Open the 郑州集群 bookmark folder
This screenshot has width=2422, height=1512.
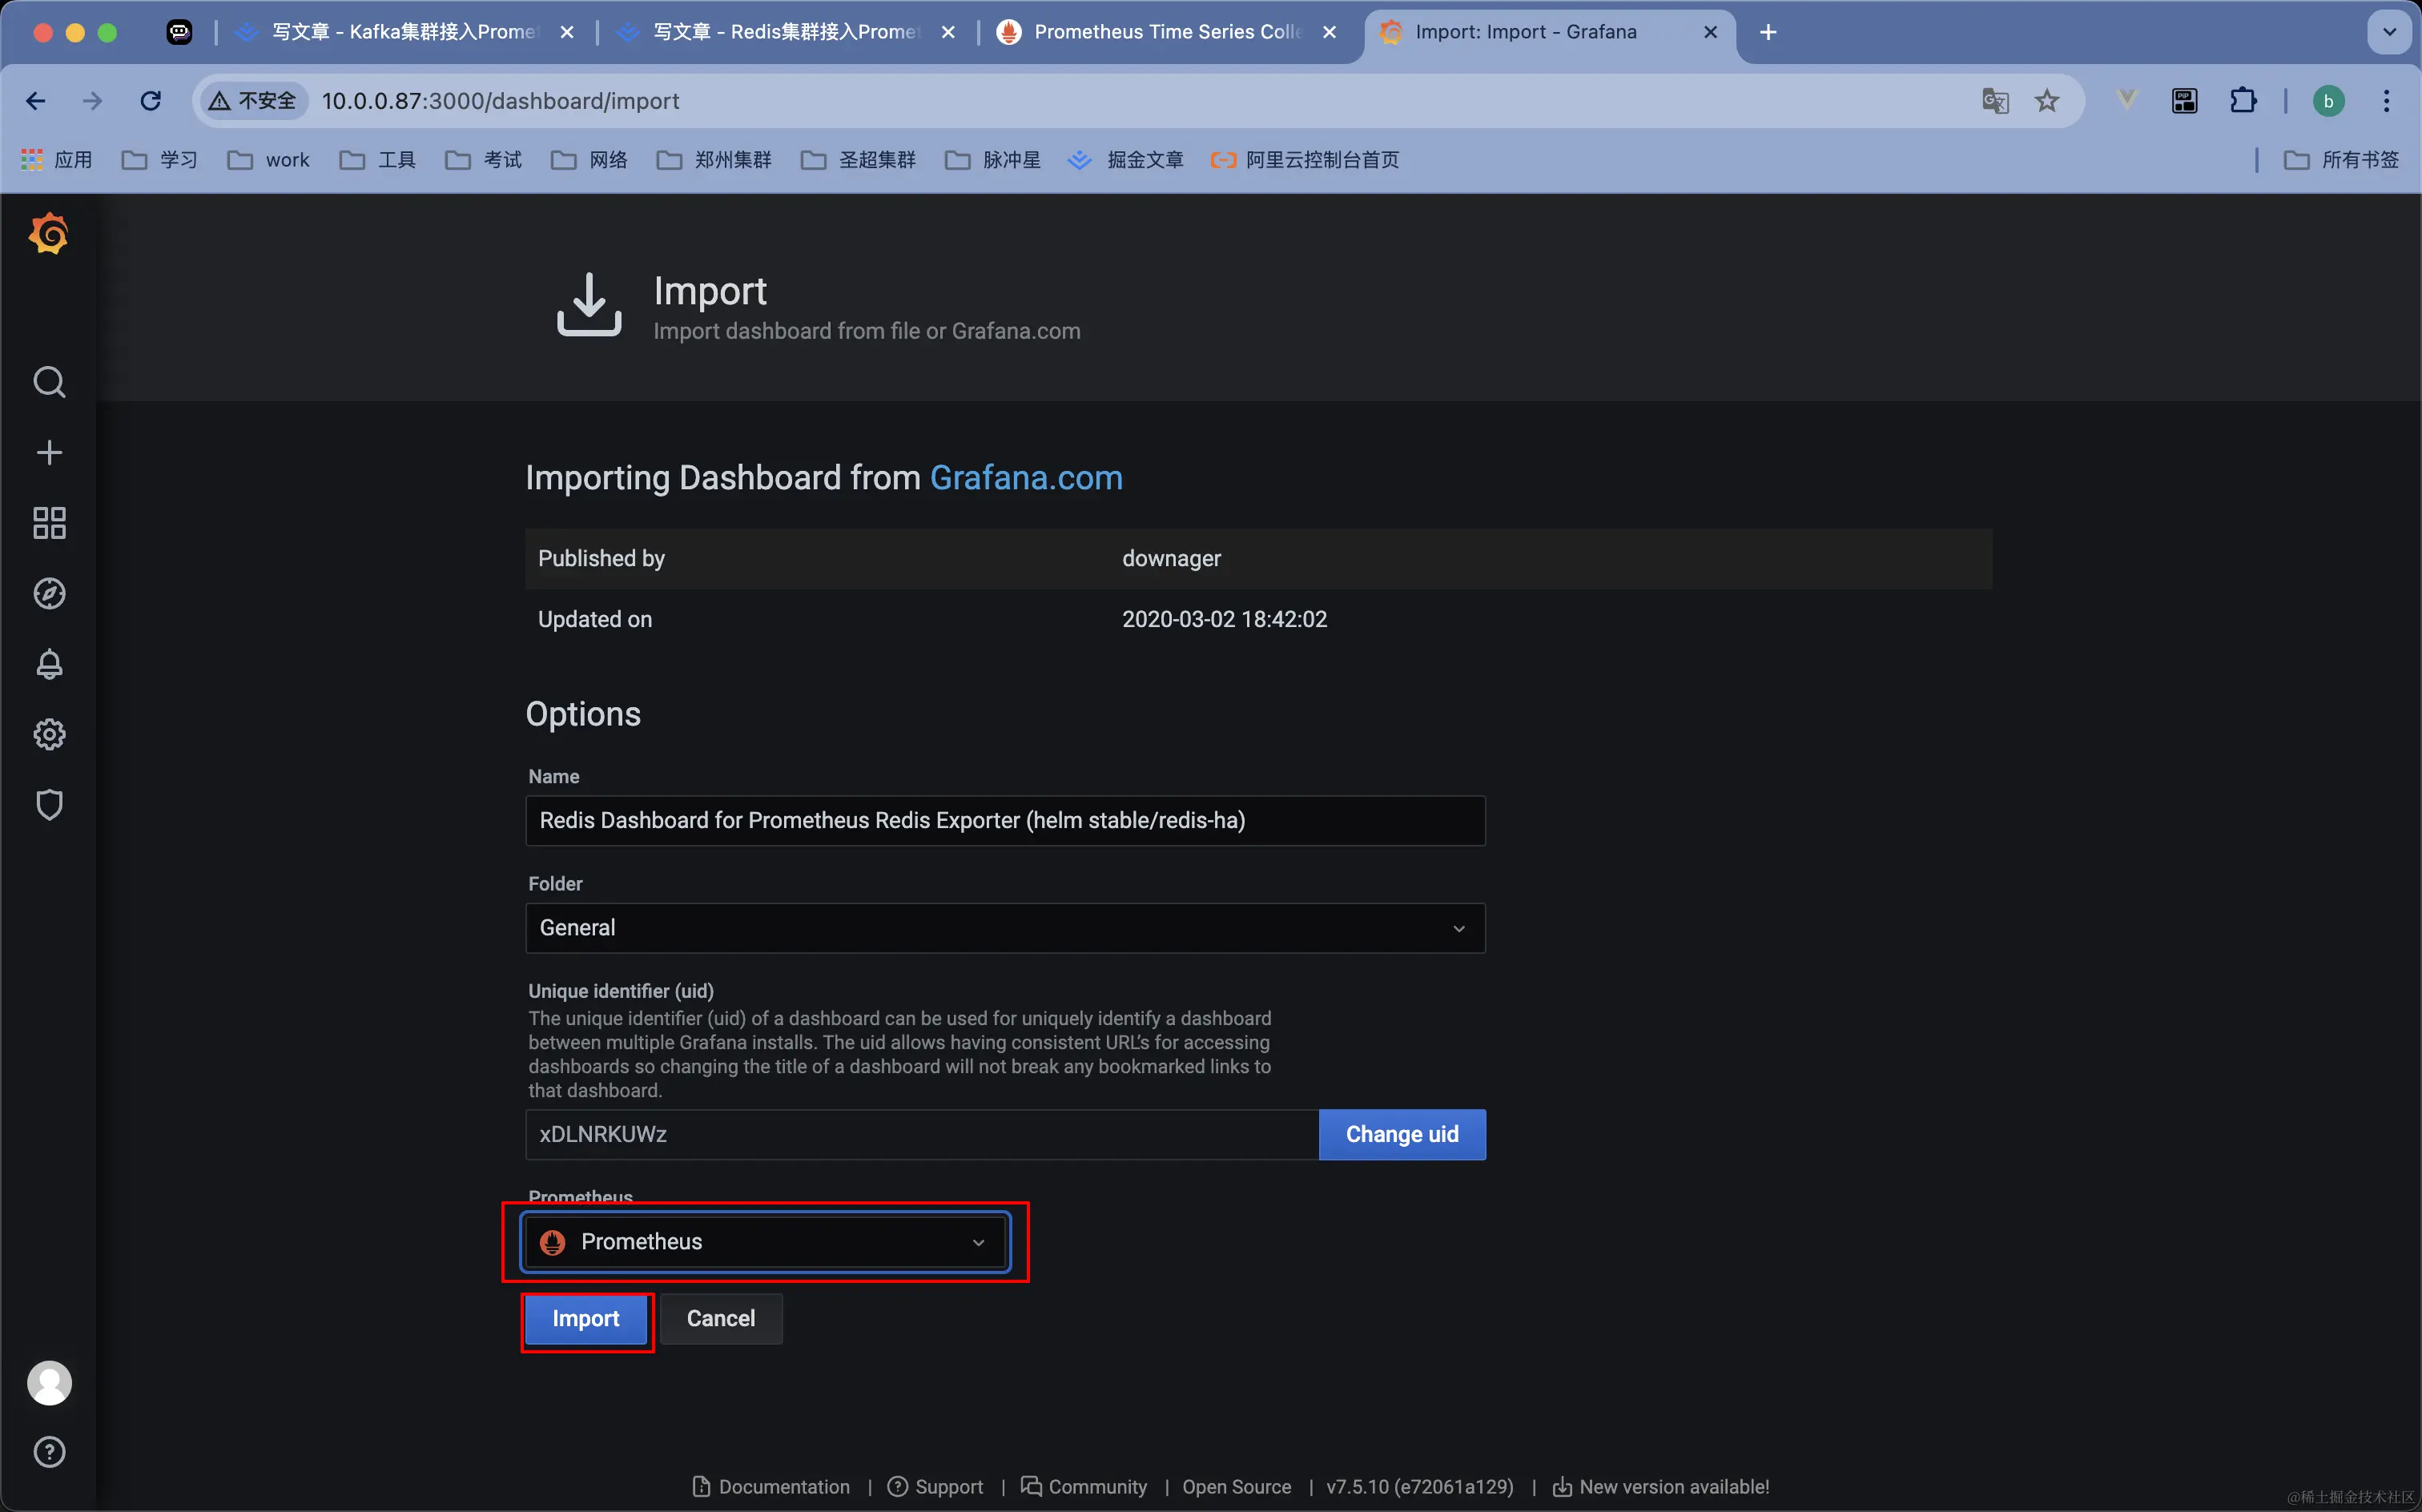point(714,160)
